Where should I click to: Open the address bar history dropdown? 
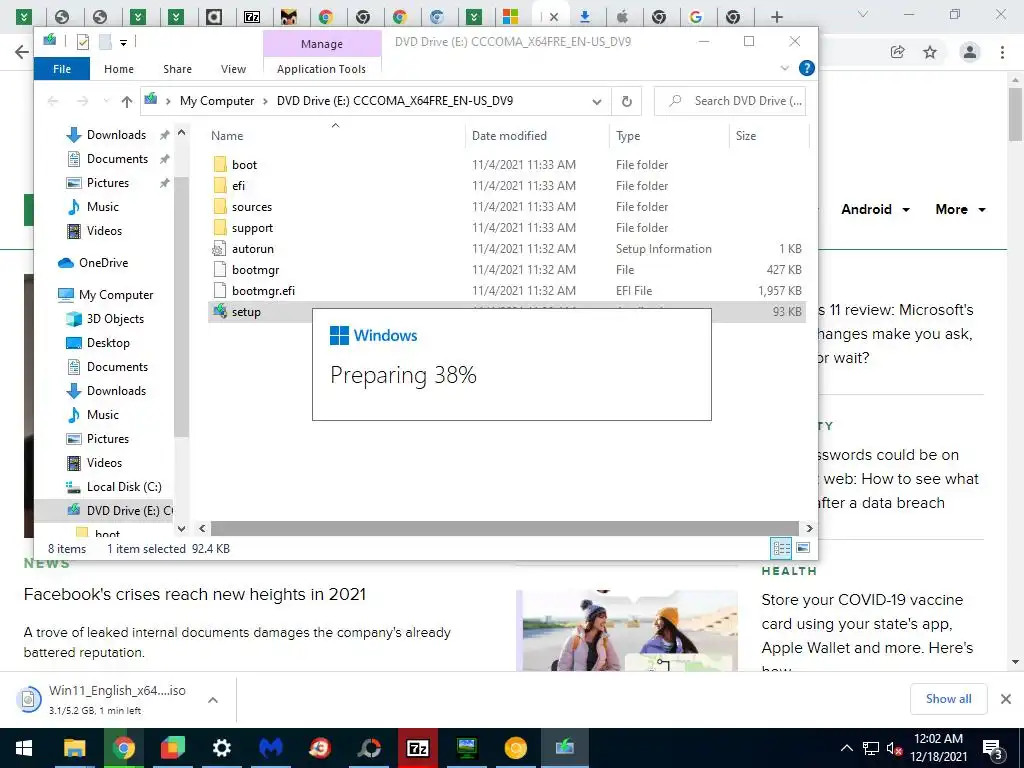click(596, 101)
